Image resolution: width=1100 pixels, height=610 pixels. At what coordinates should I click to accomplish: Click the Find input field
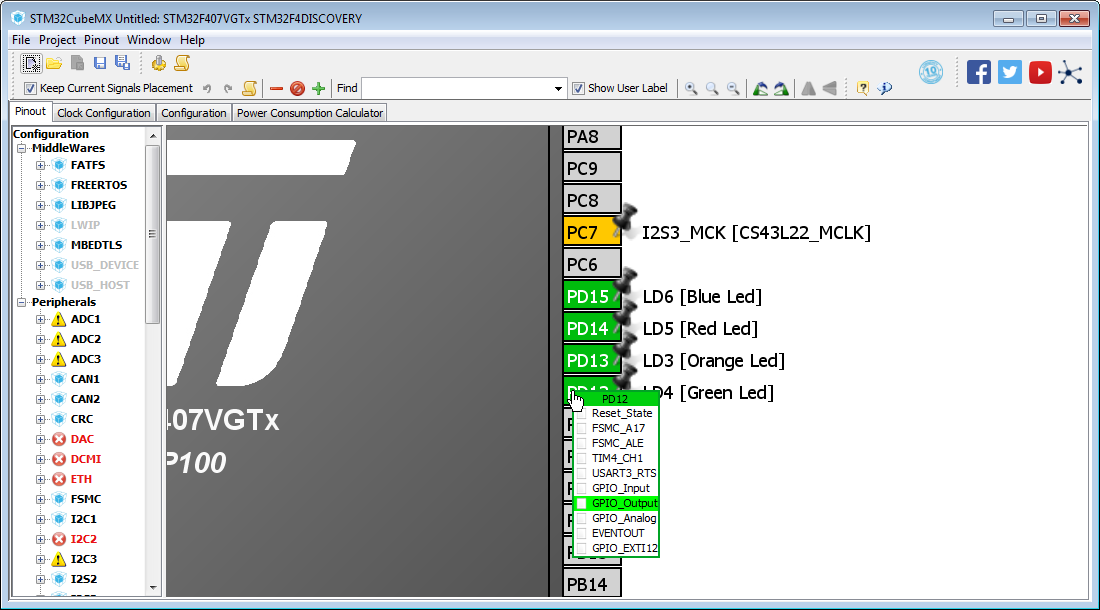(457, 88)
